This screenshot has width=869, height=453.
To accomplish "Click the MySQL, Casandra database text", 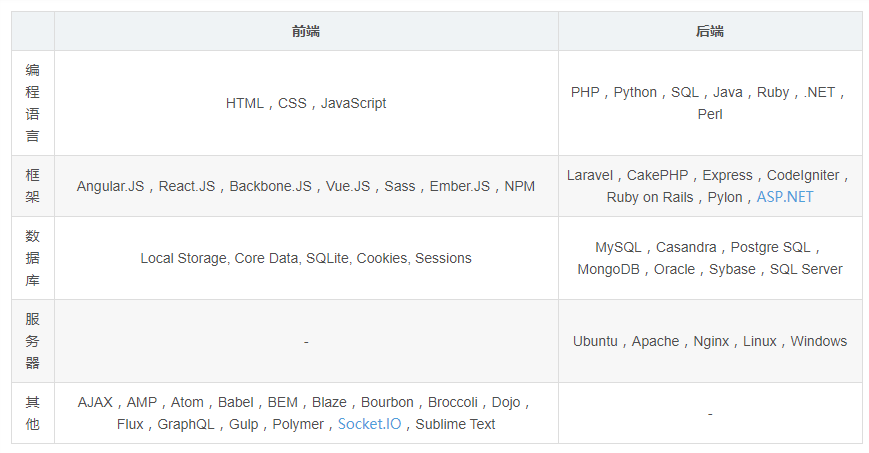I will pyautogui.click(x=710, y=258).
